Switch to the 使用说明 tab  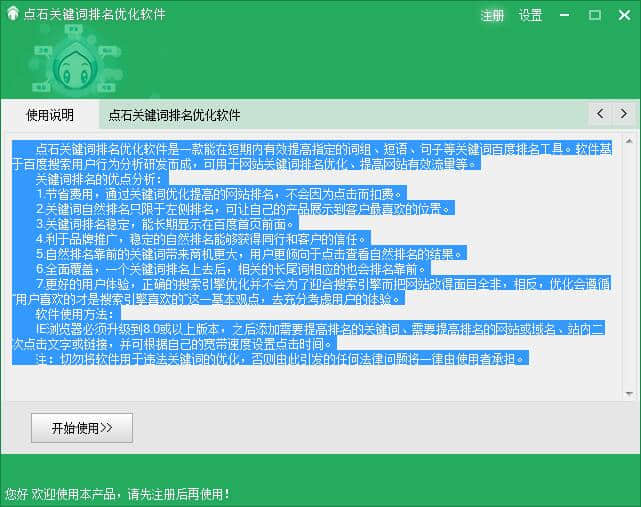(x=50, y=114)
